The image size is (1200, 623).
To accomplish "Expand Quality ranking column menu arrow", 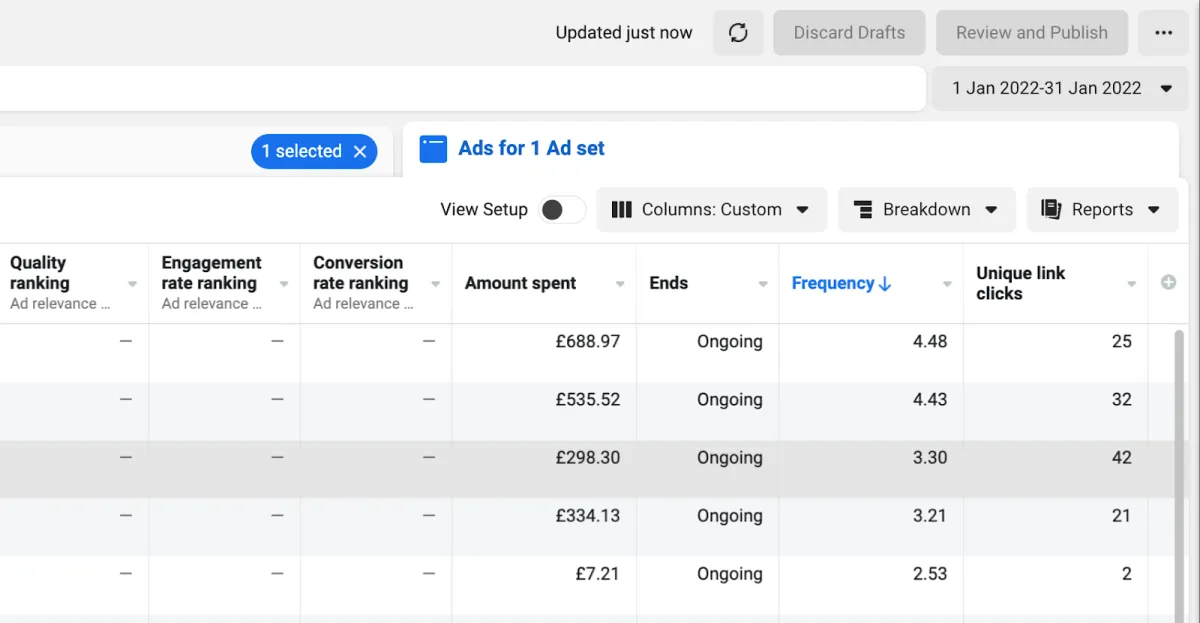I will click(x=133, y=284).
